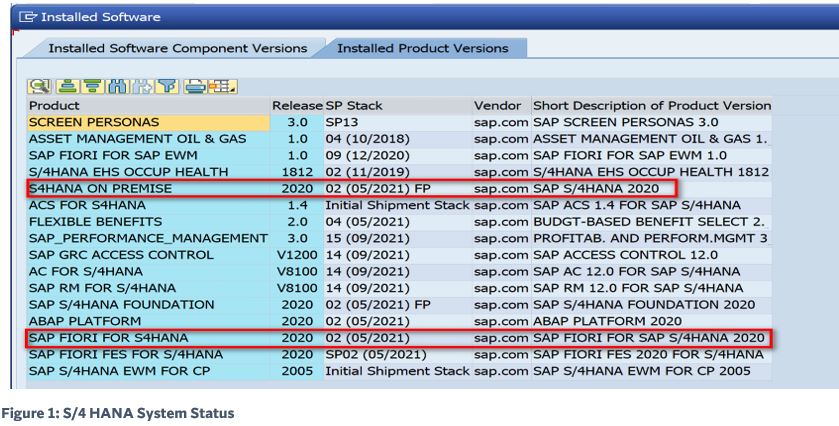Select SAP S/4HANA EWM FOR CP product cell
839x426 pixels.
148,371
